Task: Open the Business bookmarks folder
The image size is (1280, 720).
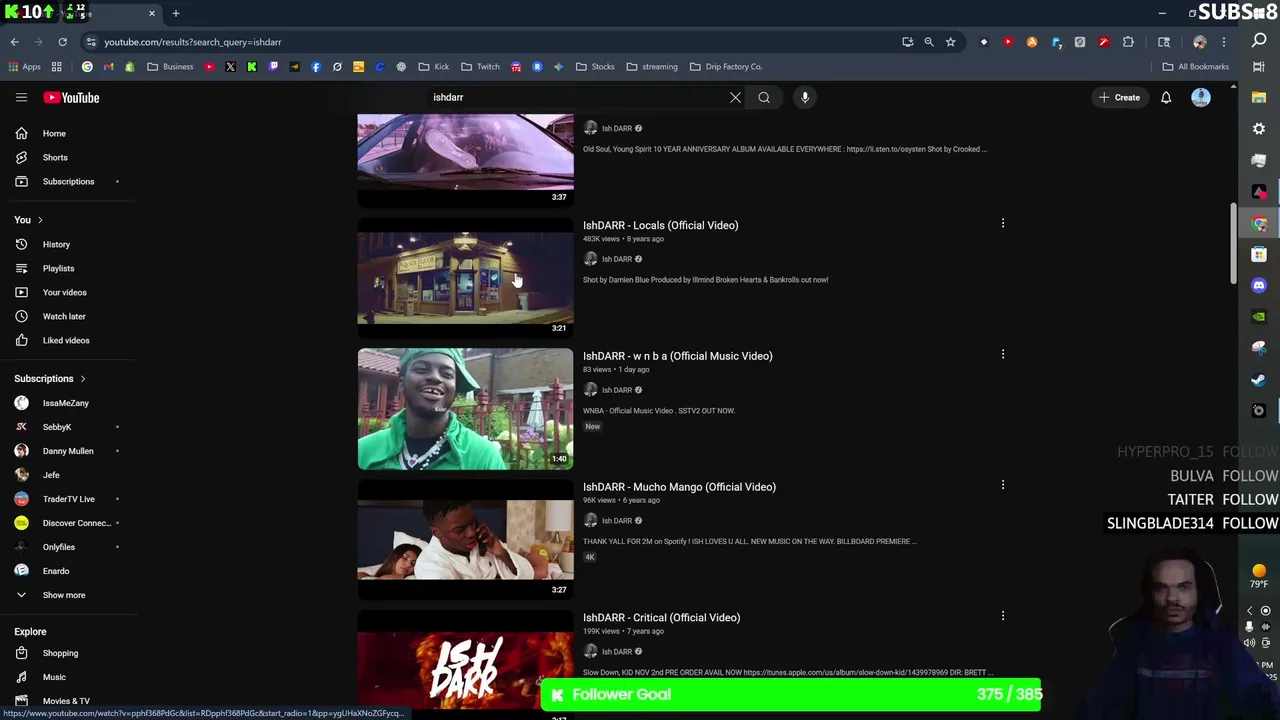Action: click(170, 67)
